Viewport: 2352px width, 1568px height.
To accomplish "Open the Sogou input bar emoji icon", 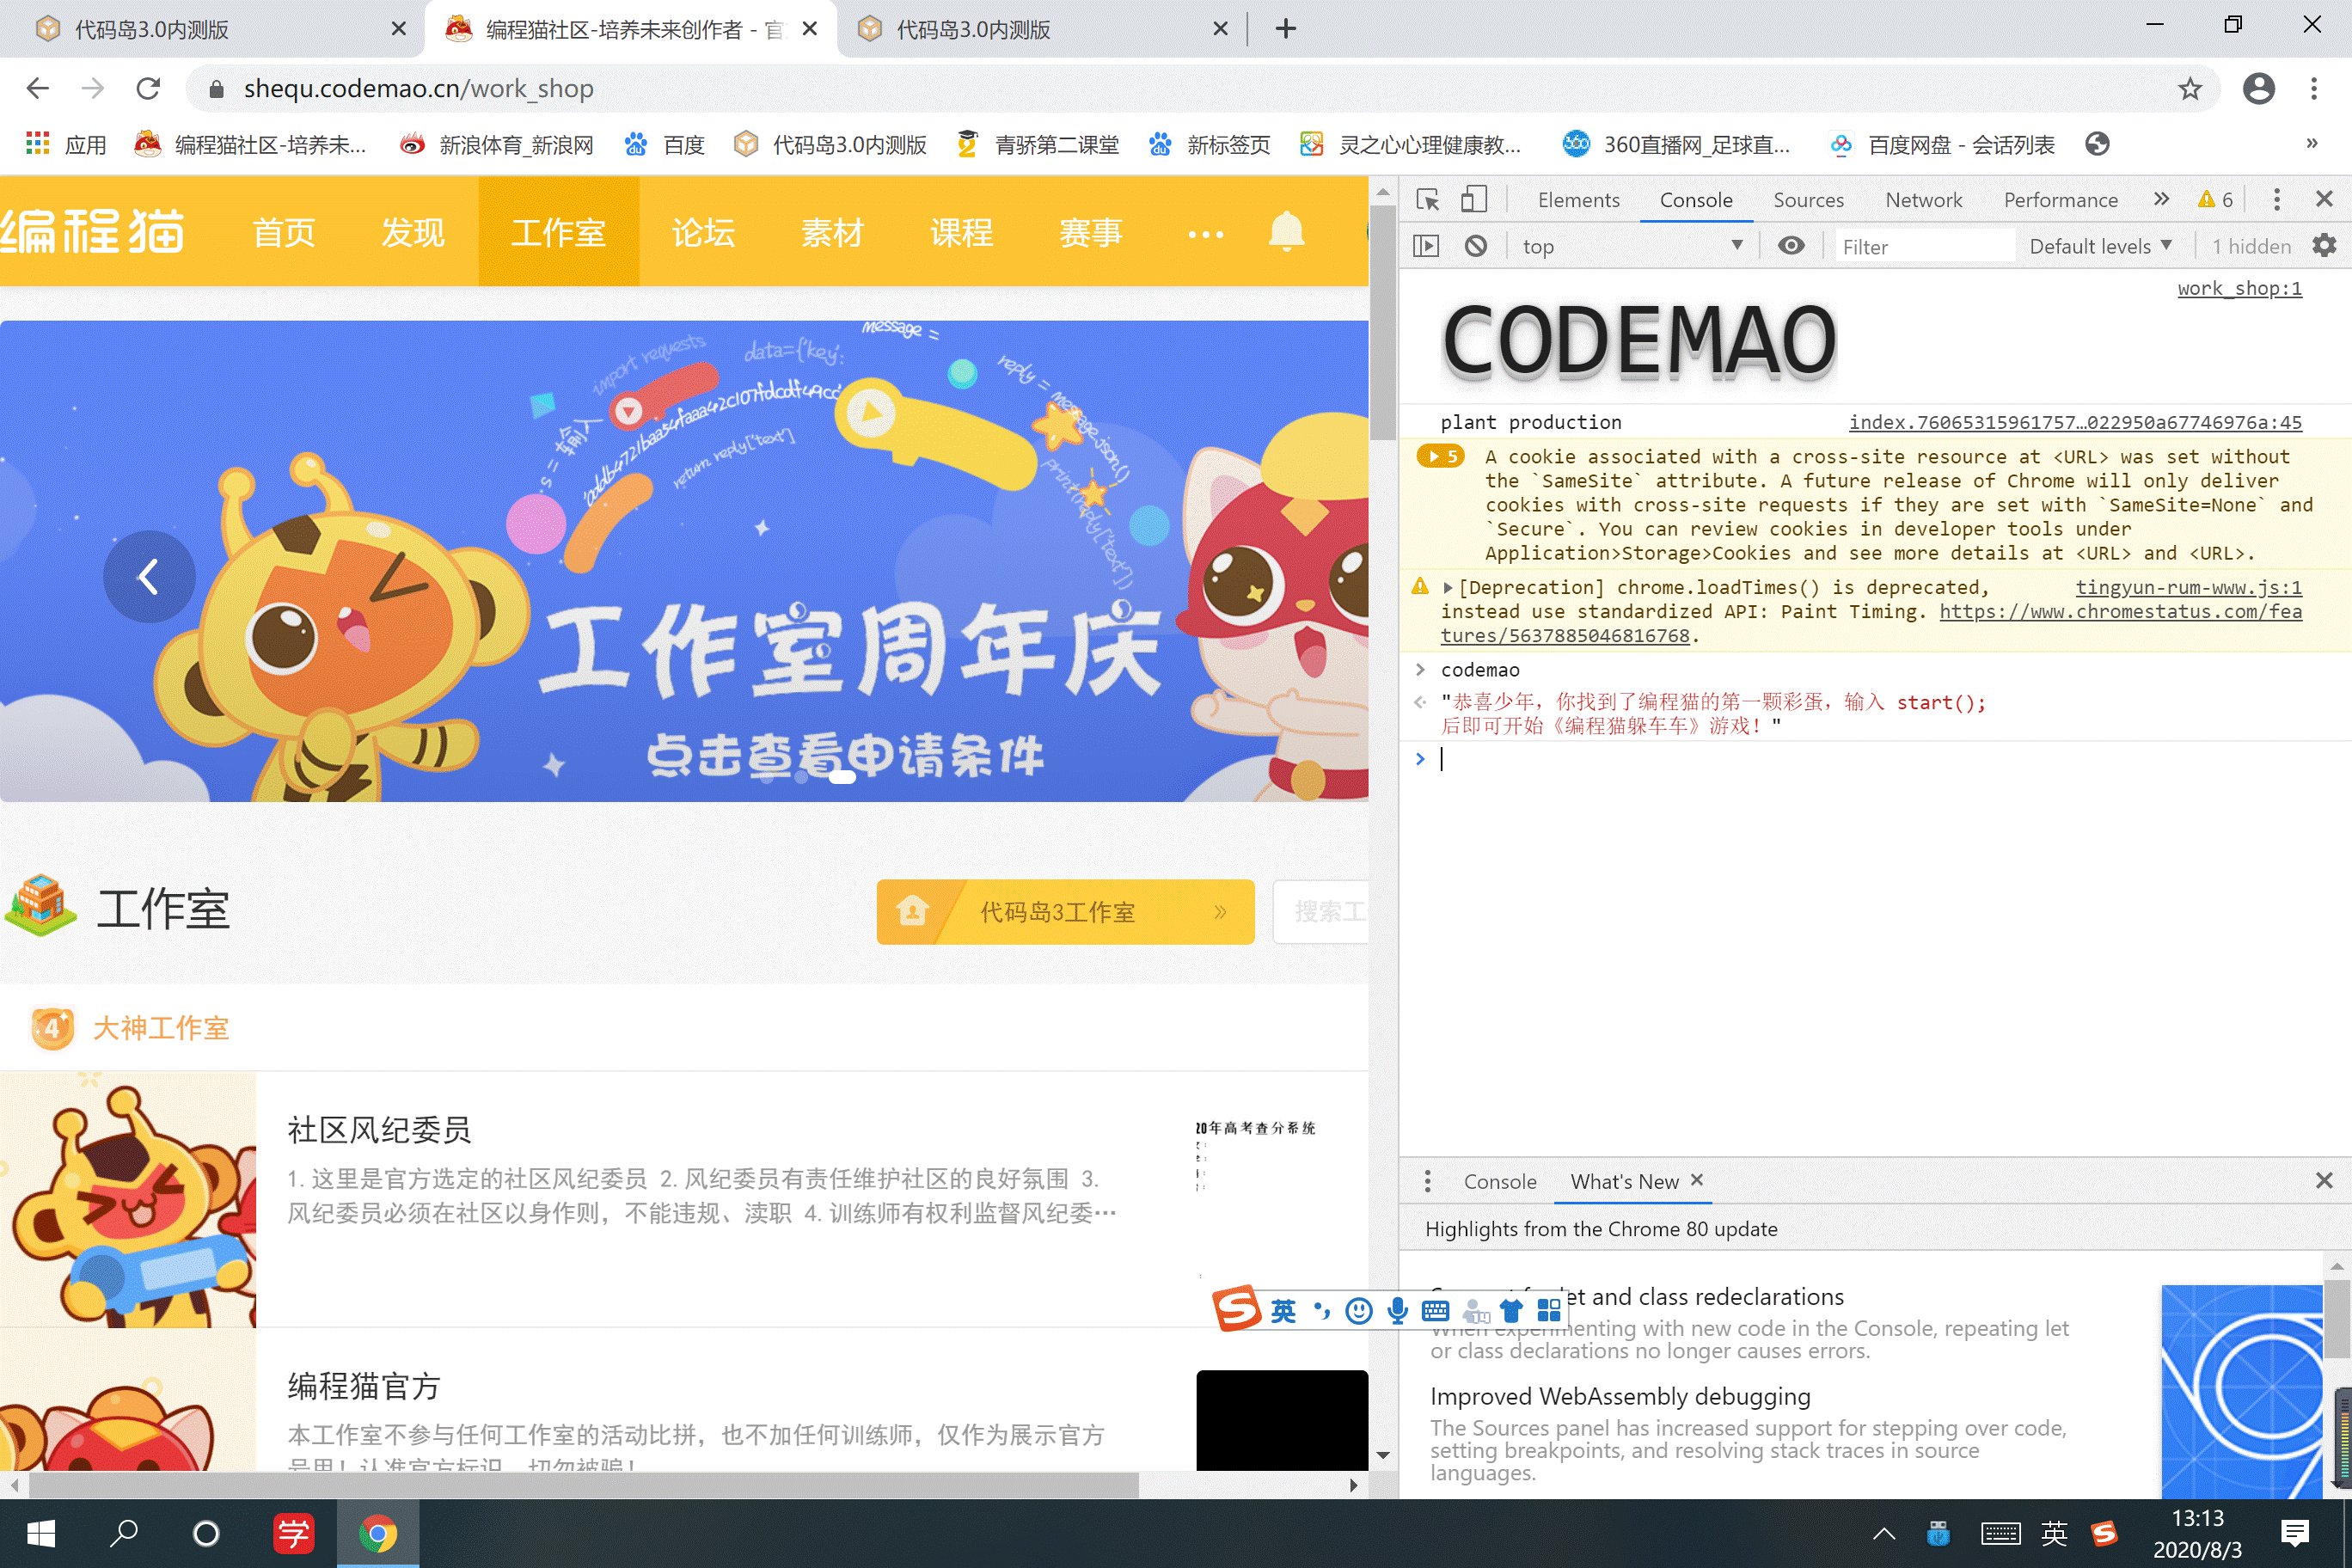I will pyautogui.click(x=1358, y=1310).
